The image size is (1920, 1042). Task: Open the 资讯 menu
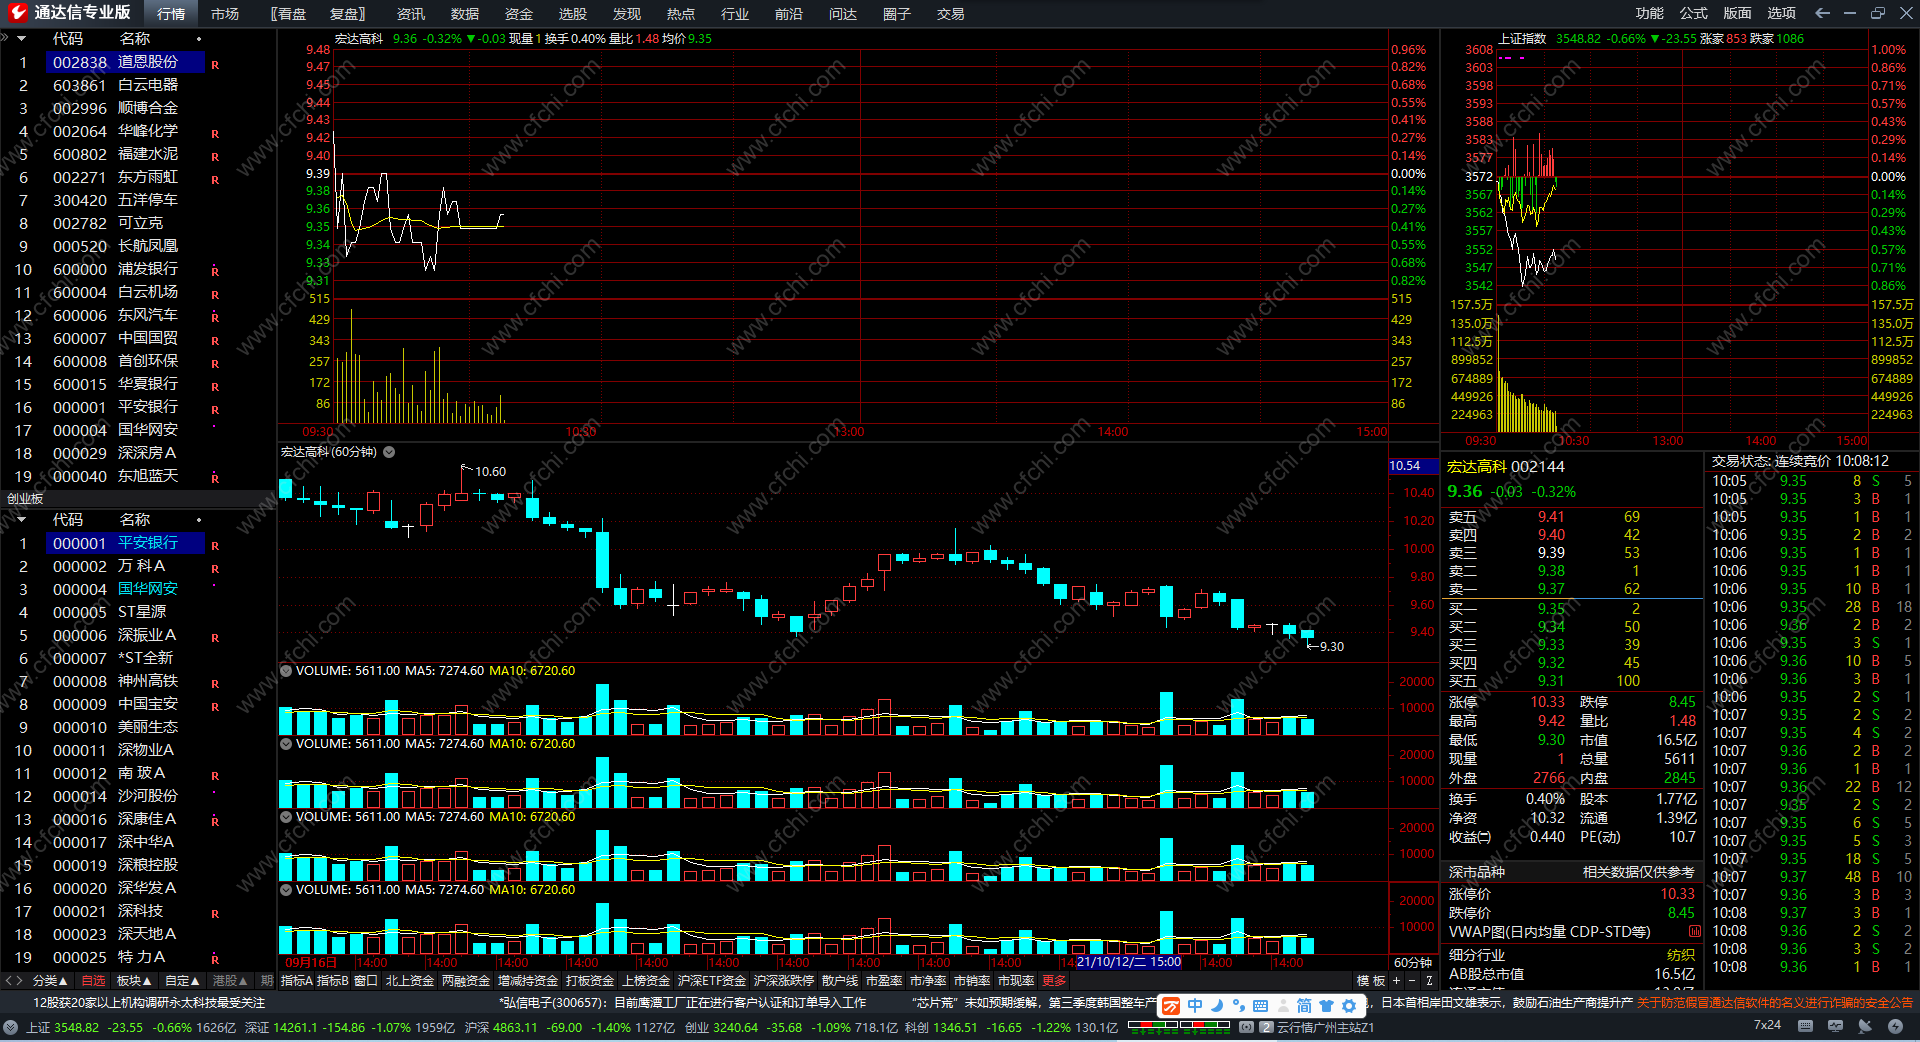pyautogui.click(x=411, y=14)
